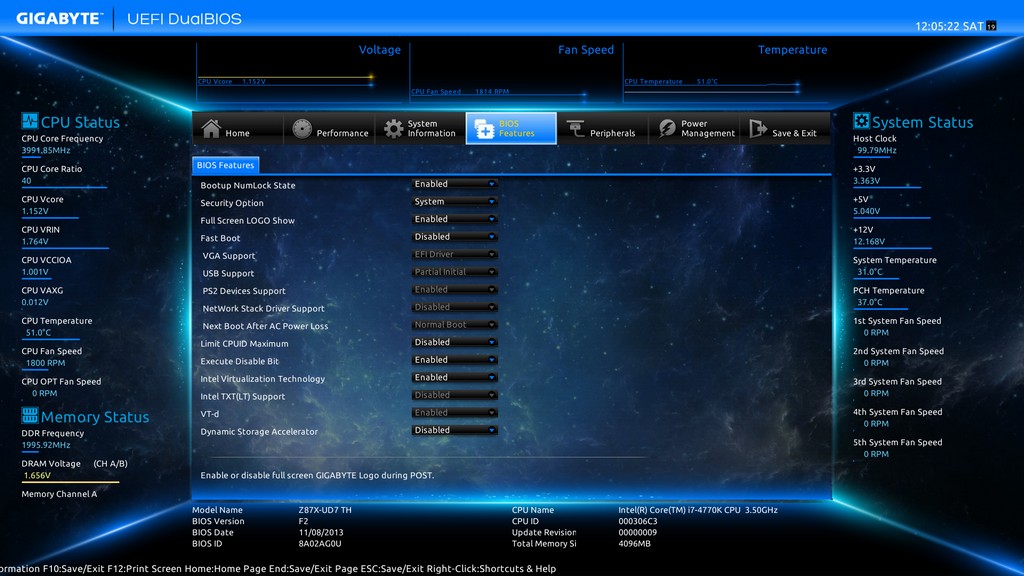
Task: Click the Home house icon
Action: (x=211, y=129)
